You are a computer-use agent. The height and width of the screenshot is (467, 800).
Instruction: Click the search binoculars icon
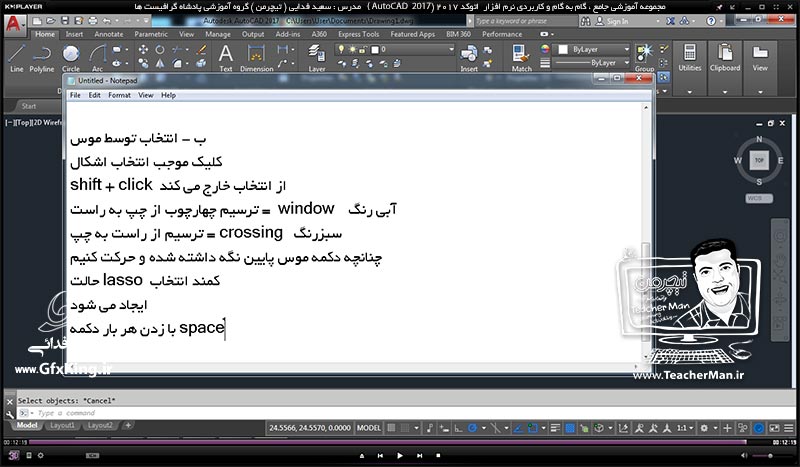585,21
